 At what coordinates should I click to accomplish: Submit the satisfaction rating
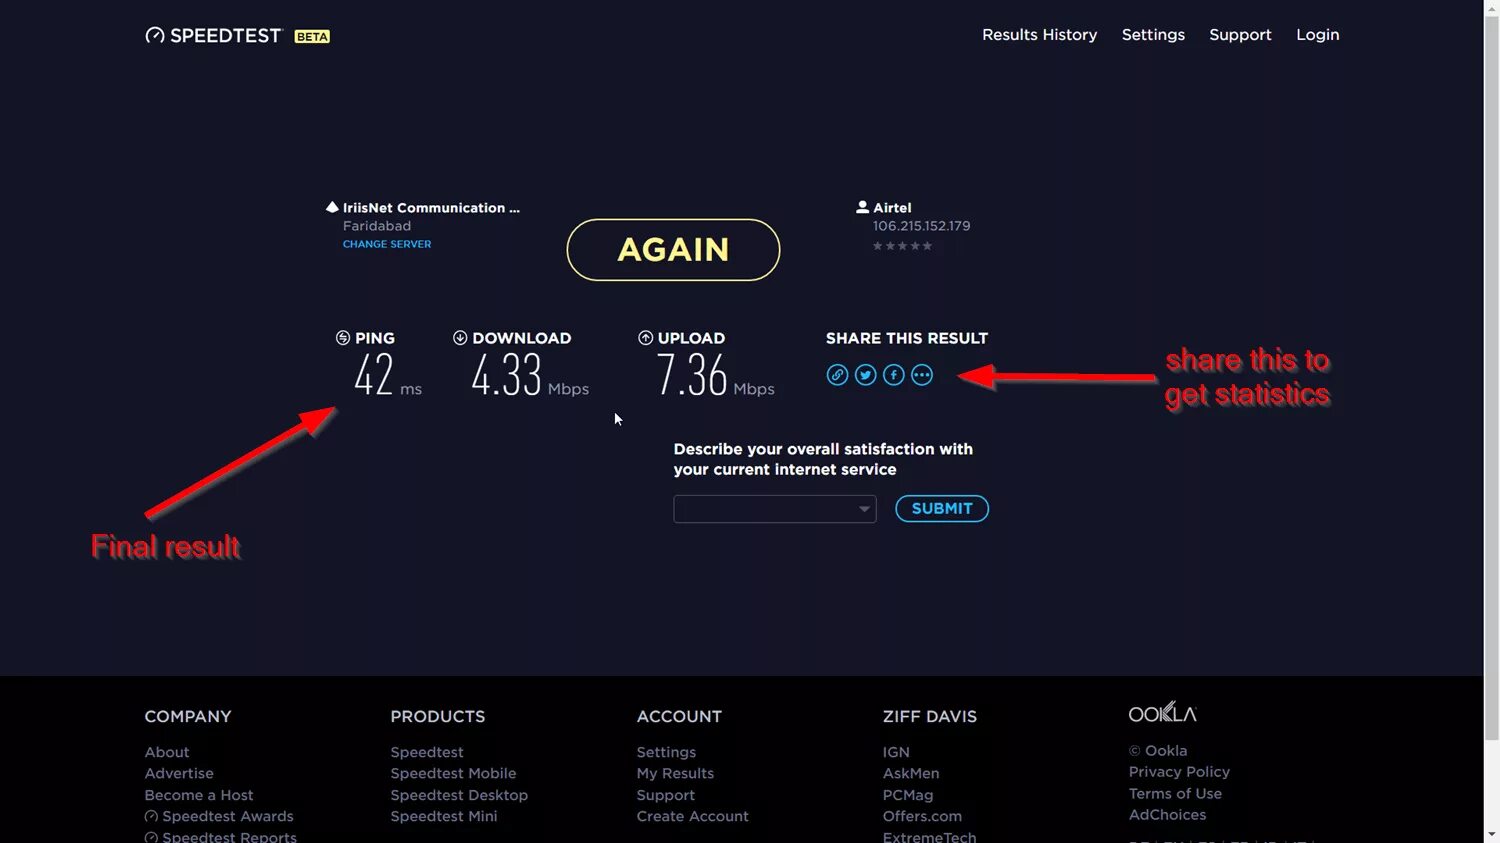pos(942,509)
